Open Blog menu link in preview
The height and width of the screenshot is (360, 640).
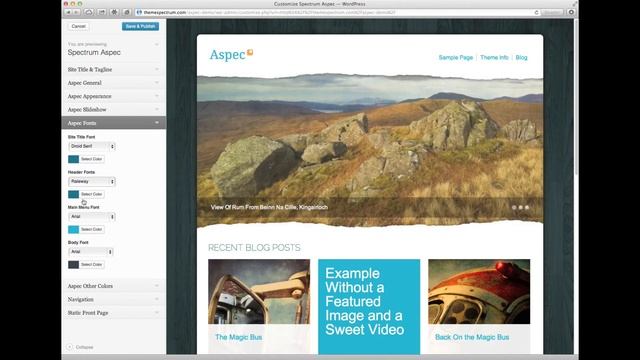point(521,58)
